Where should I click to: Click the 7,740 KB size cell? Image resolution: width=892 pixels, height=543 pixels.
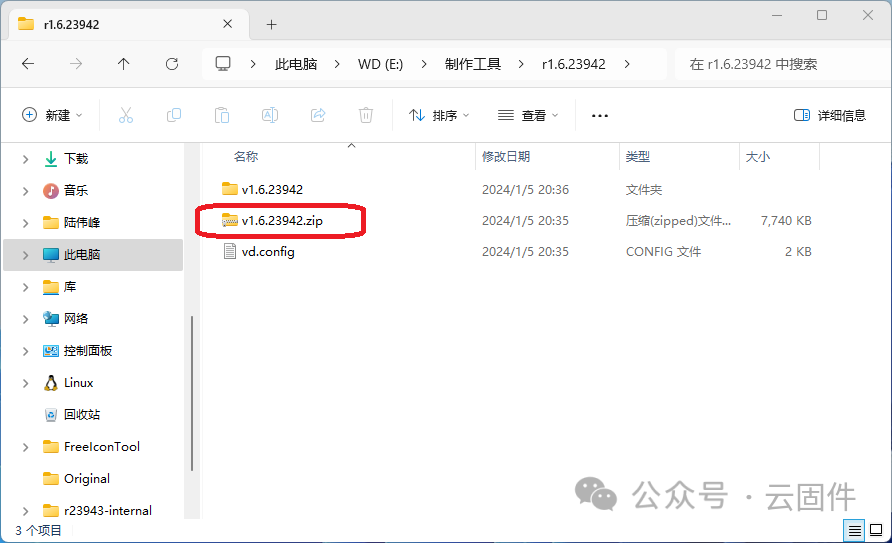[x=786, y=221]
